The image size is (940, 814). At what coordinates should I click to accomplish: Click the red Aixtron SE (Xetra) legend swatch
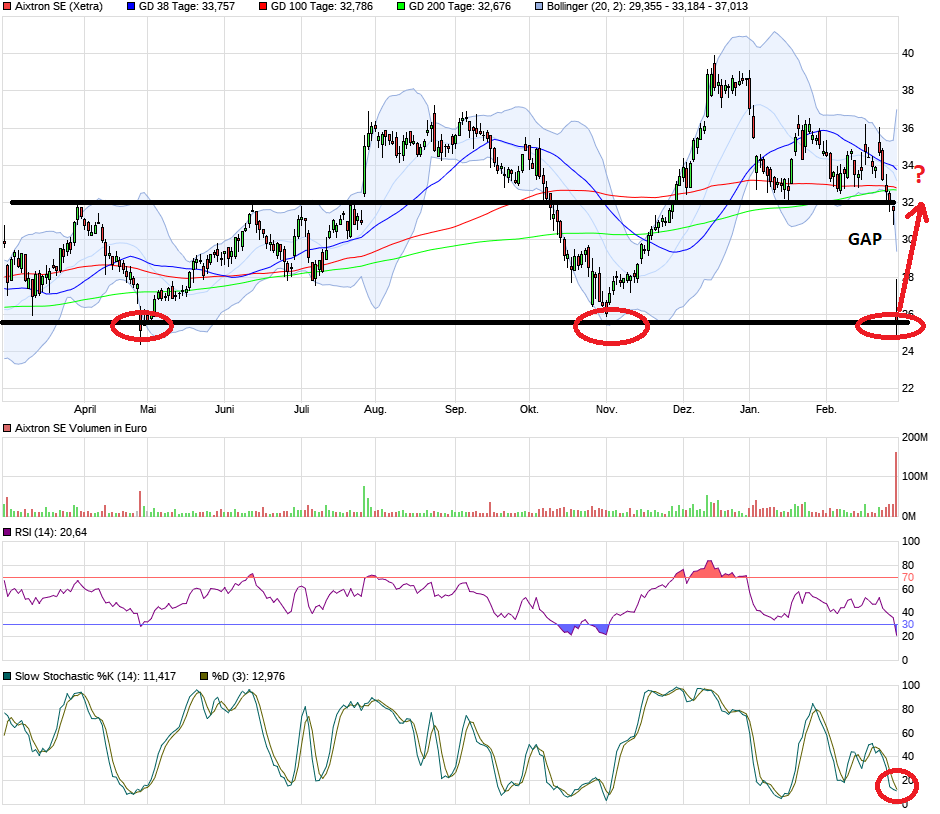[x=7, y=7]
